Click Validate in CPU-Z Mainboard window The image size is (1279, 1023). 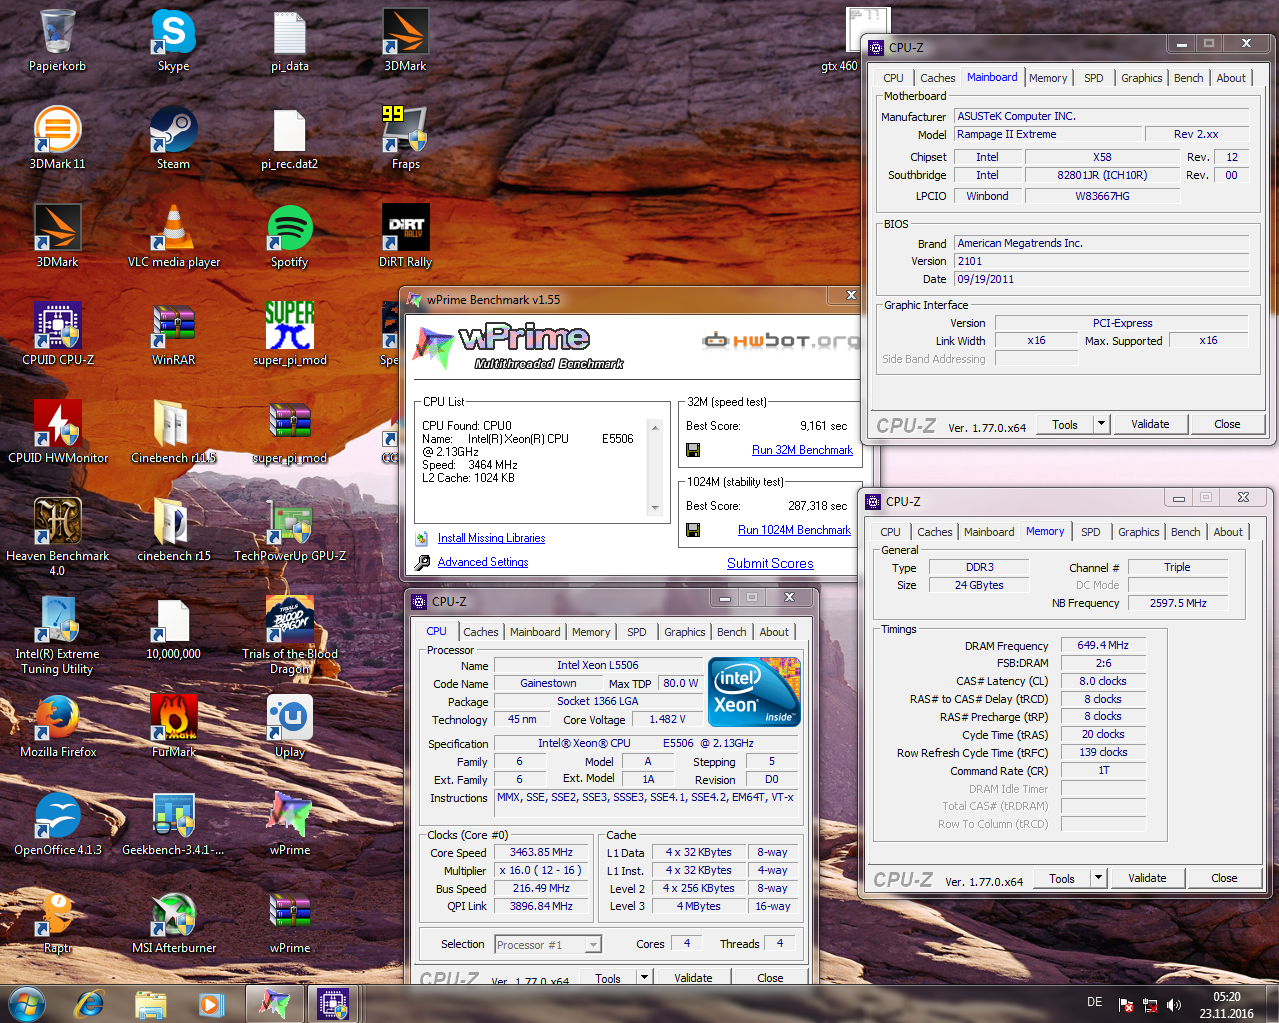[1150, 424]
